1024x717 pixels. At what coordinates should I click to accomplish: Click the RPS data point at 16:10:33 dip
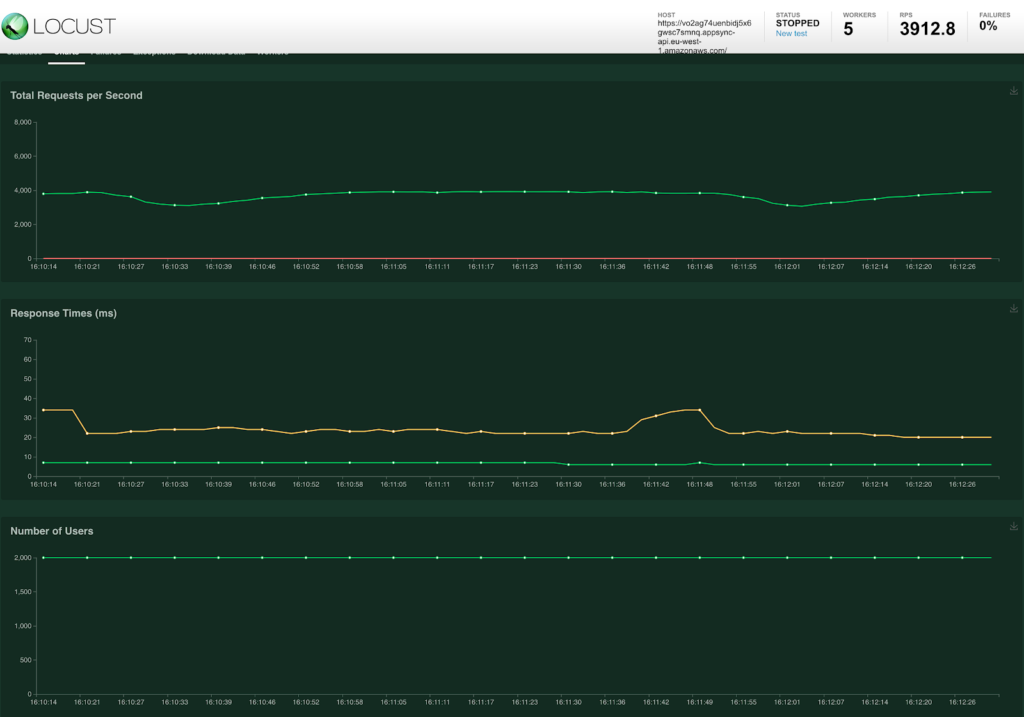point(174,205)
